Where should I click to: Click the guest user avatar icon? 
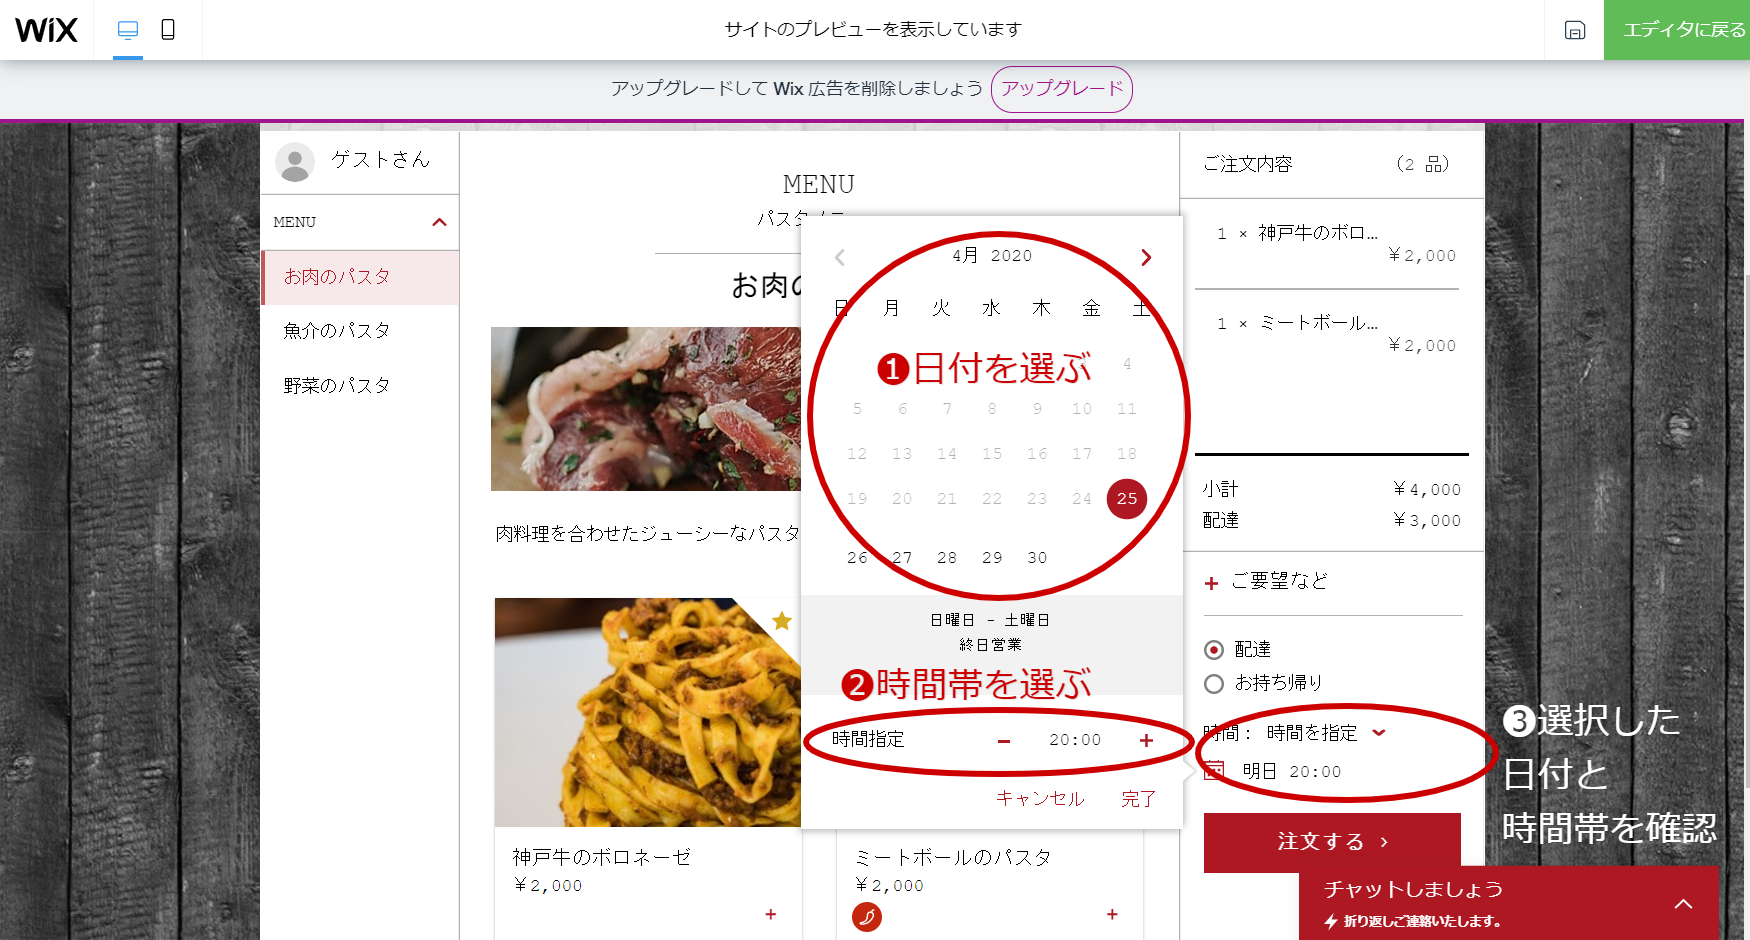coord(295,162)
